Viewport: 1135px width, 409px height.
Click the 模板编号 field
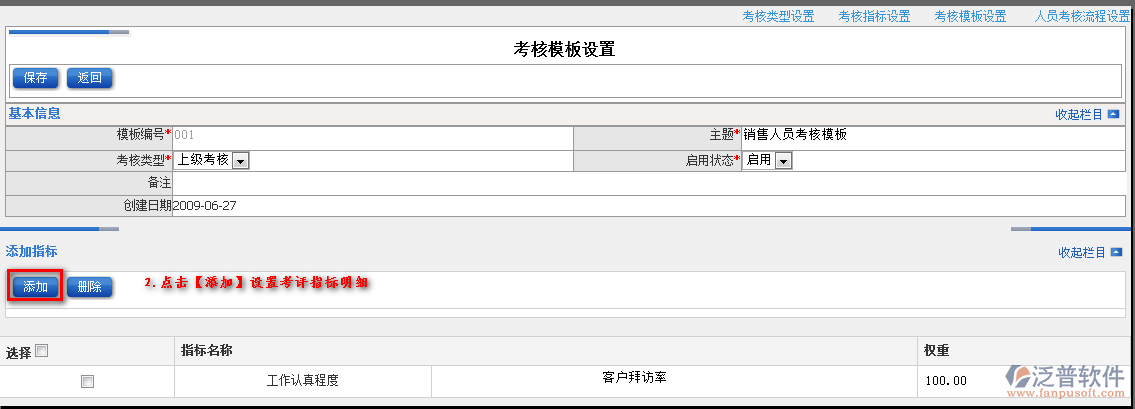click(370, 136)
